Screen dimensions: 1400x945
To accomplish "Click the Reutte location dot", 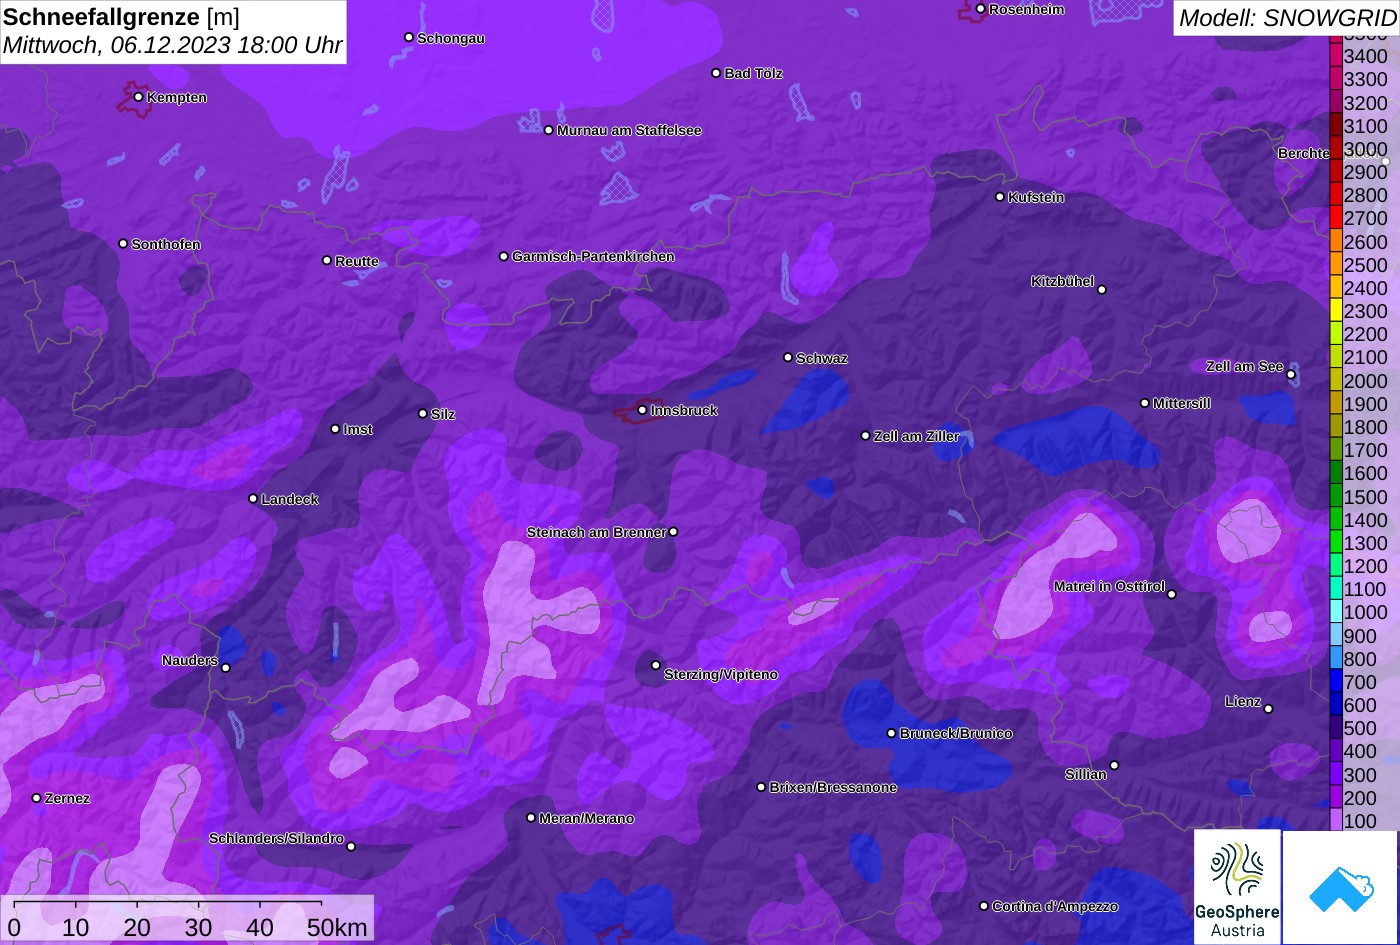I will [326, 260].
